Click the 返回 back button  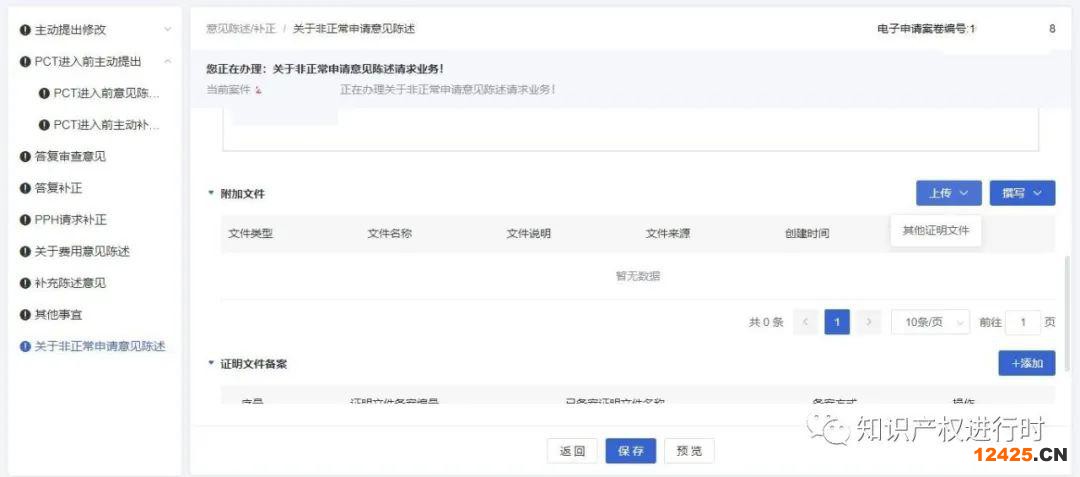(x=572, y=451)
